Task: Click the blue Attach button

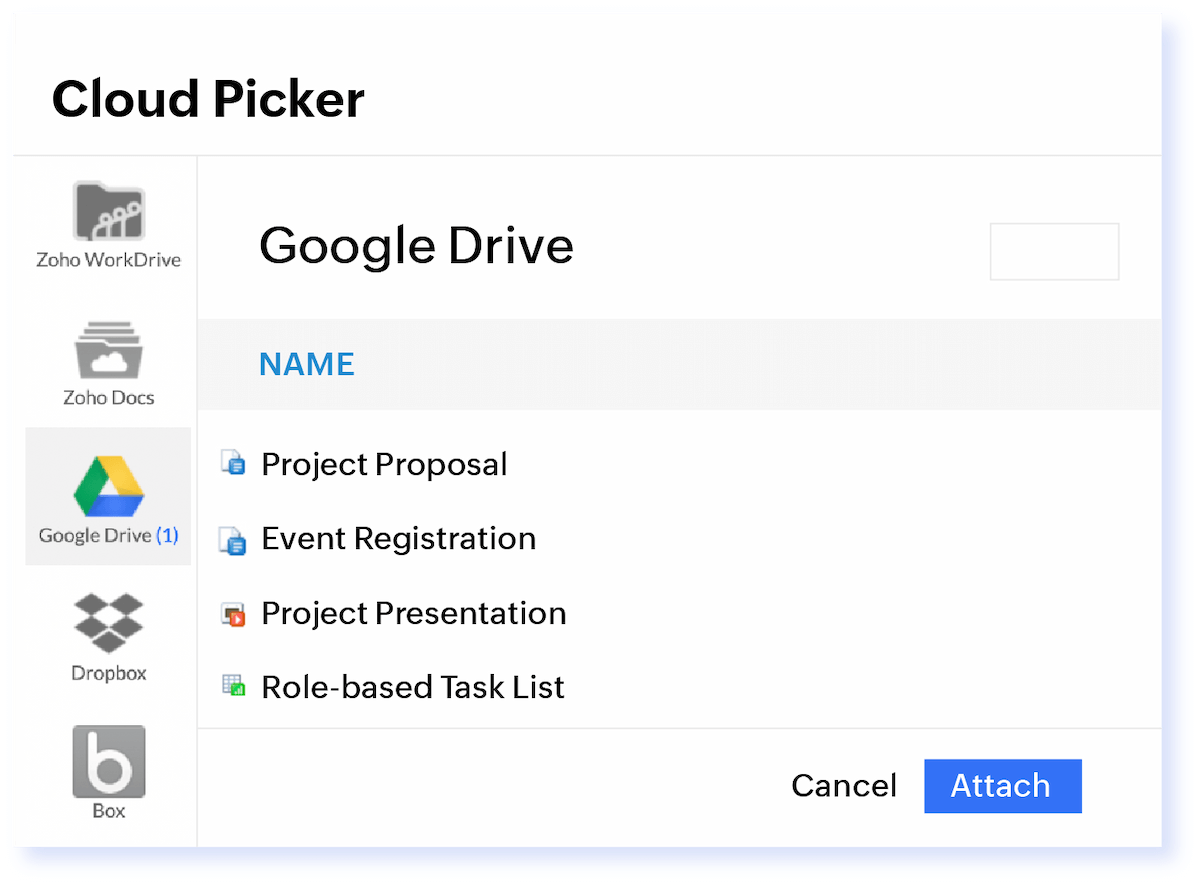Action: pos(1002,786)
